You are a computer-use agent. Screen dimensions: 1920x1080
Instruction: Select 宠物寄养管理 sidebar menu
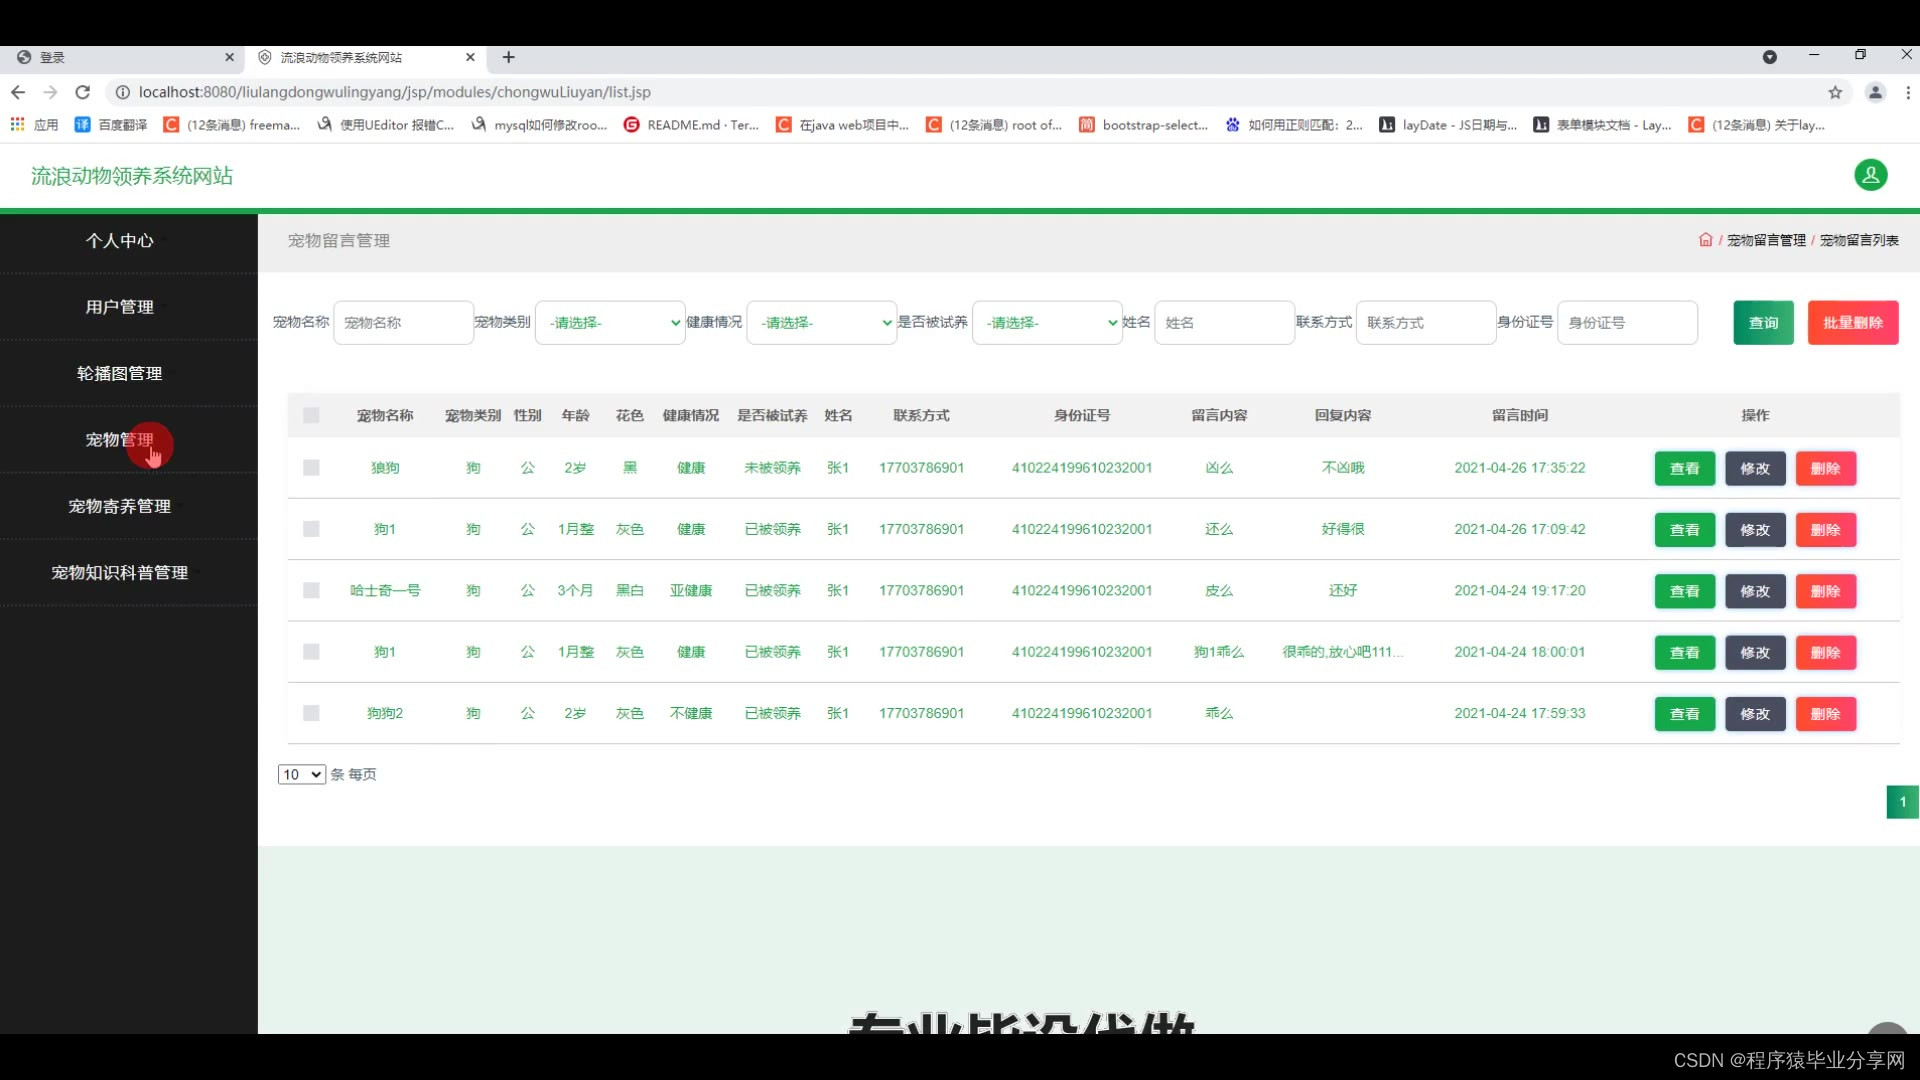tap(120, 506)
